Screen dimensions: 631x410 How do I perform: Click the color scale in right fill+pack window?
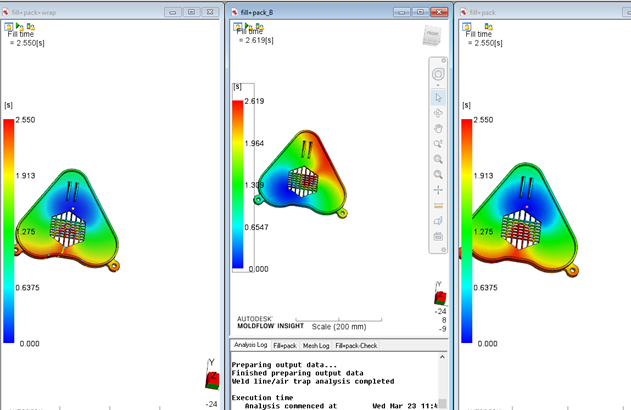pyautogui.click(x=467, y=231)
